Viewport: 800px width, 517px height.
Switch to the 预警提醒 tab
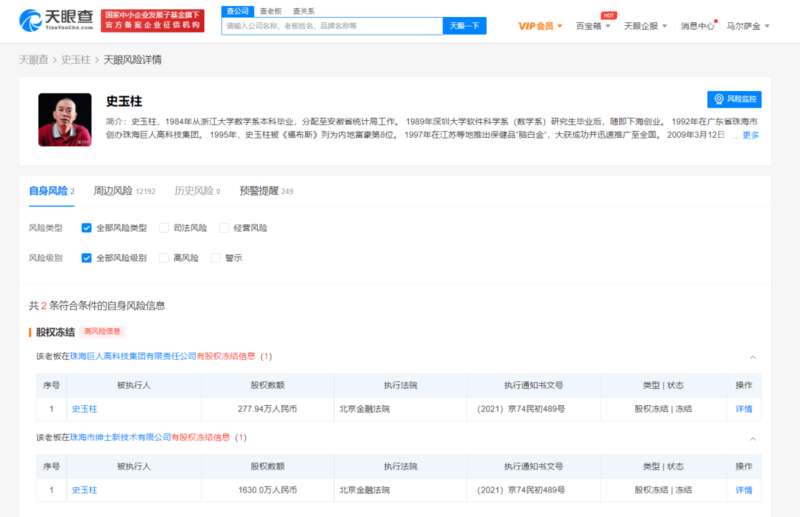click(266, 191)
